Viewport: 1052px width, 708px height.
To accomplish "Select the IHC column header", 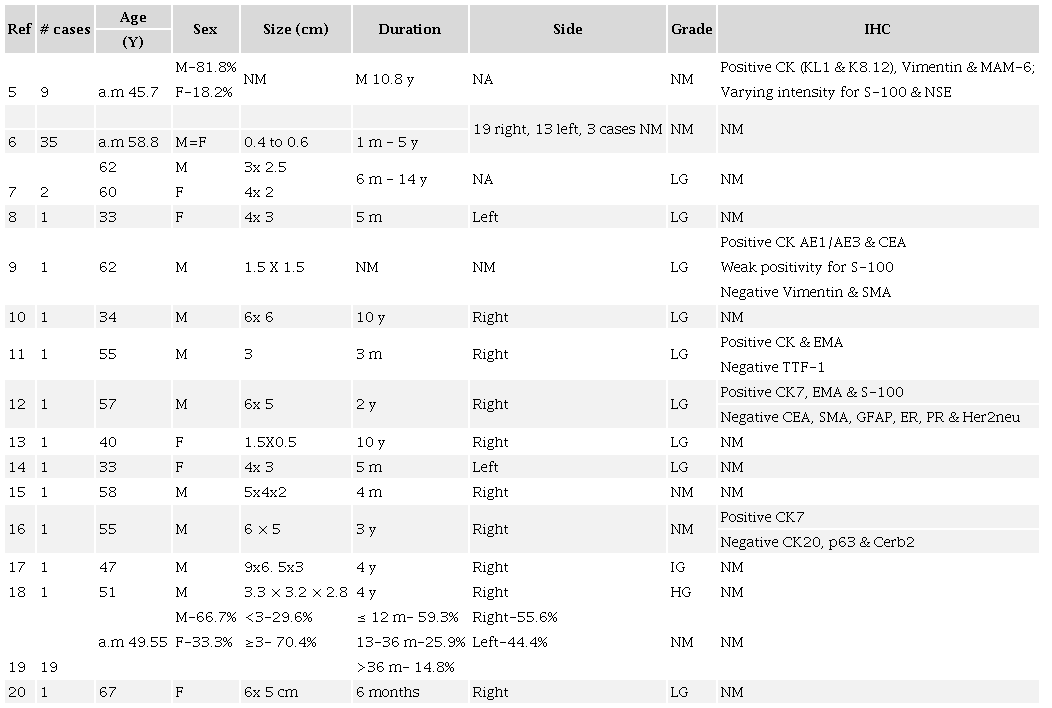I will [x=877, y=29].
